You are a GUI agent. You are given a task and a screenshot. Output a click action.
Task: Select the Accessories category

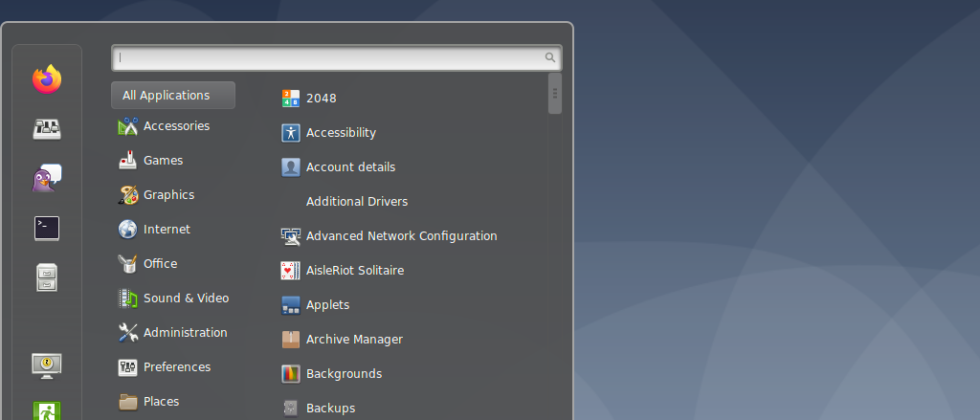[x=175, y=126]
